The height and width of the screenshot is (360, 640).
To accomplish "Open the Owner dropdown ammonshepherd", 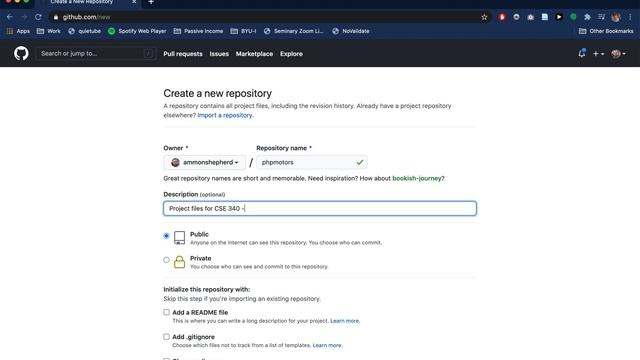I will pos(204,162).
